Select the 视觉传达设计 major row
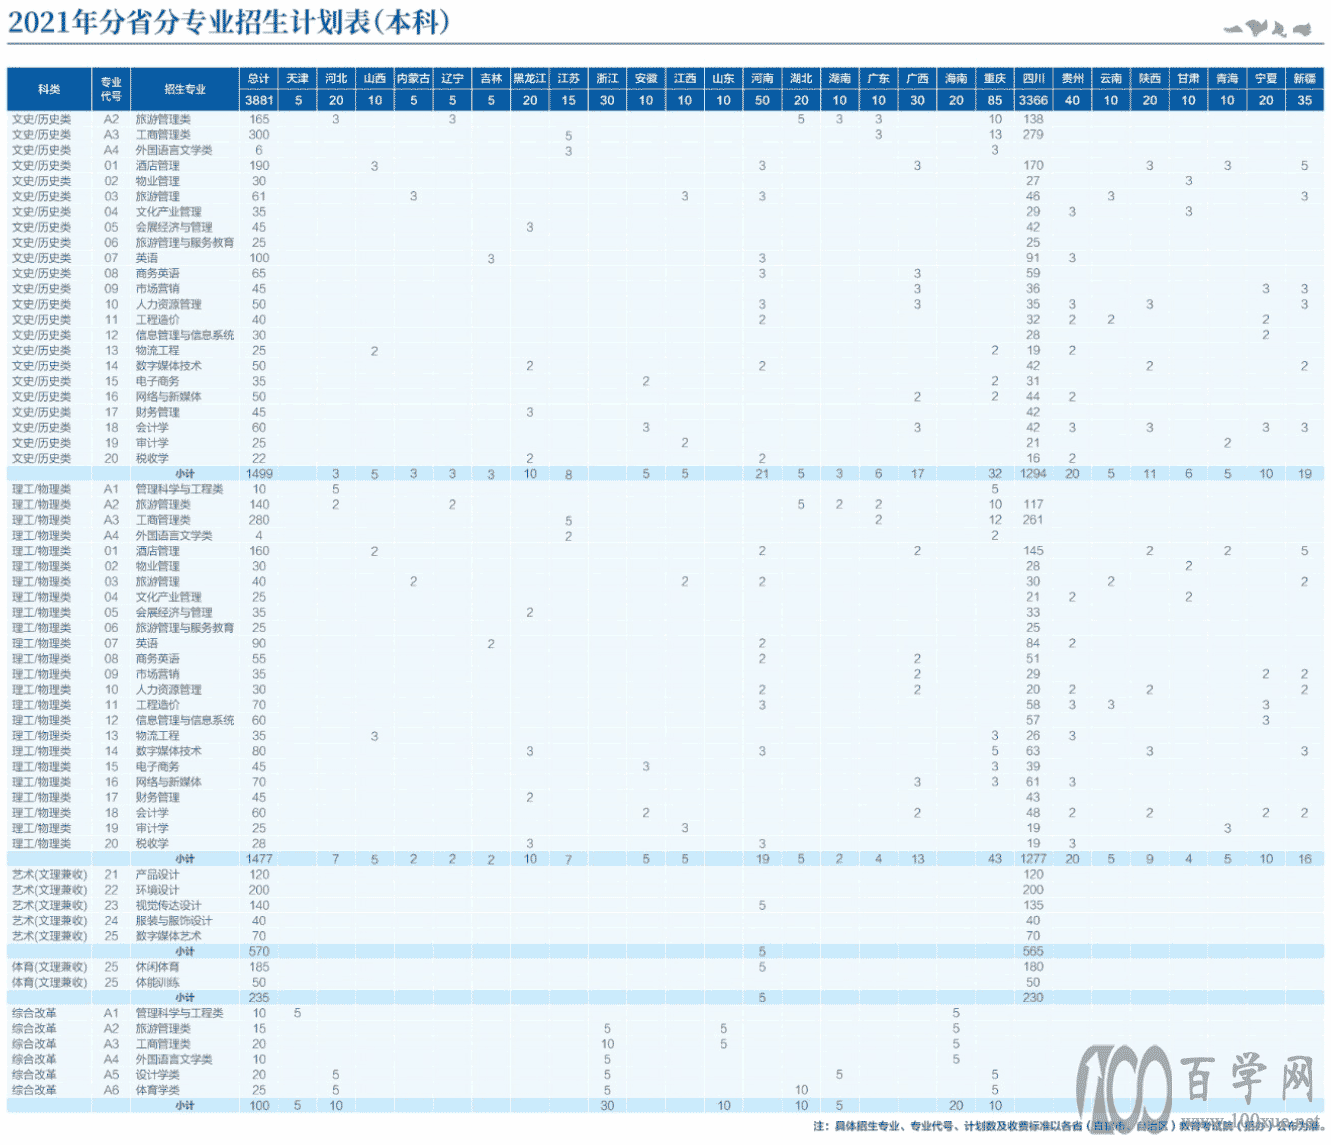 pyautogui.click(x=665, y=906)
